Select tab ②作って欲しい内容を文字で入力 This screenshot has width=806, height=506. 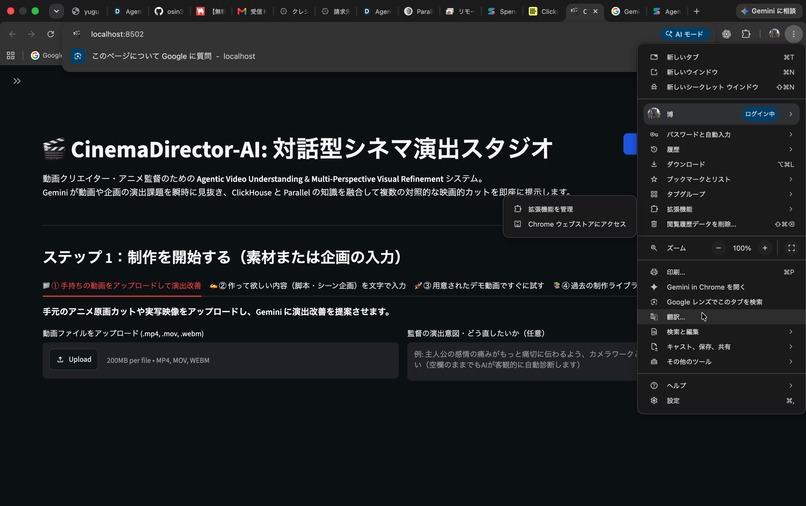click(307, 285)
